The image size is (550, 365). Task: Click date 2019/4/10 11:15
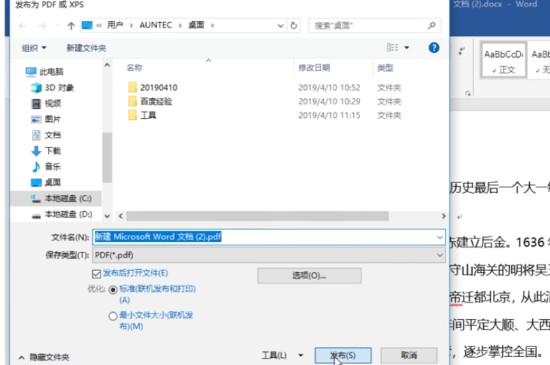[x=329, y=115]
